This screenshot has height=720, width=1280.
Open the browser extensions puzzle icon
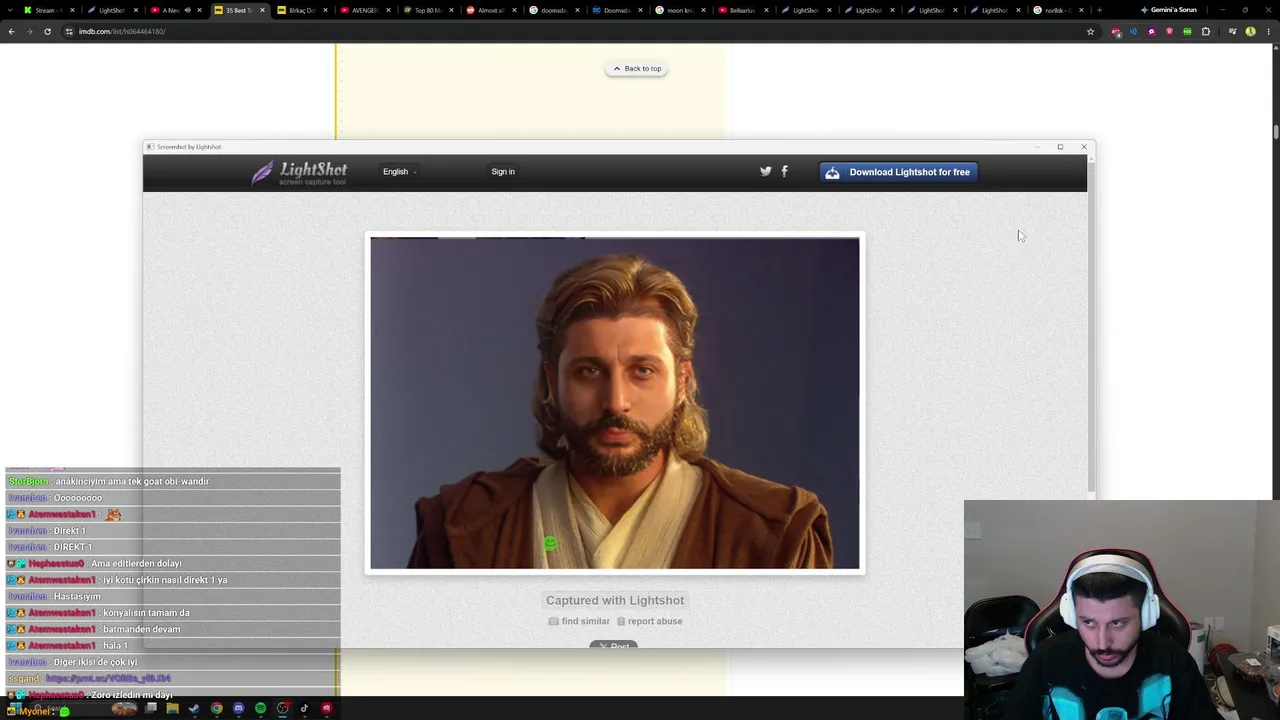tap(1205, 31)
